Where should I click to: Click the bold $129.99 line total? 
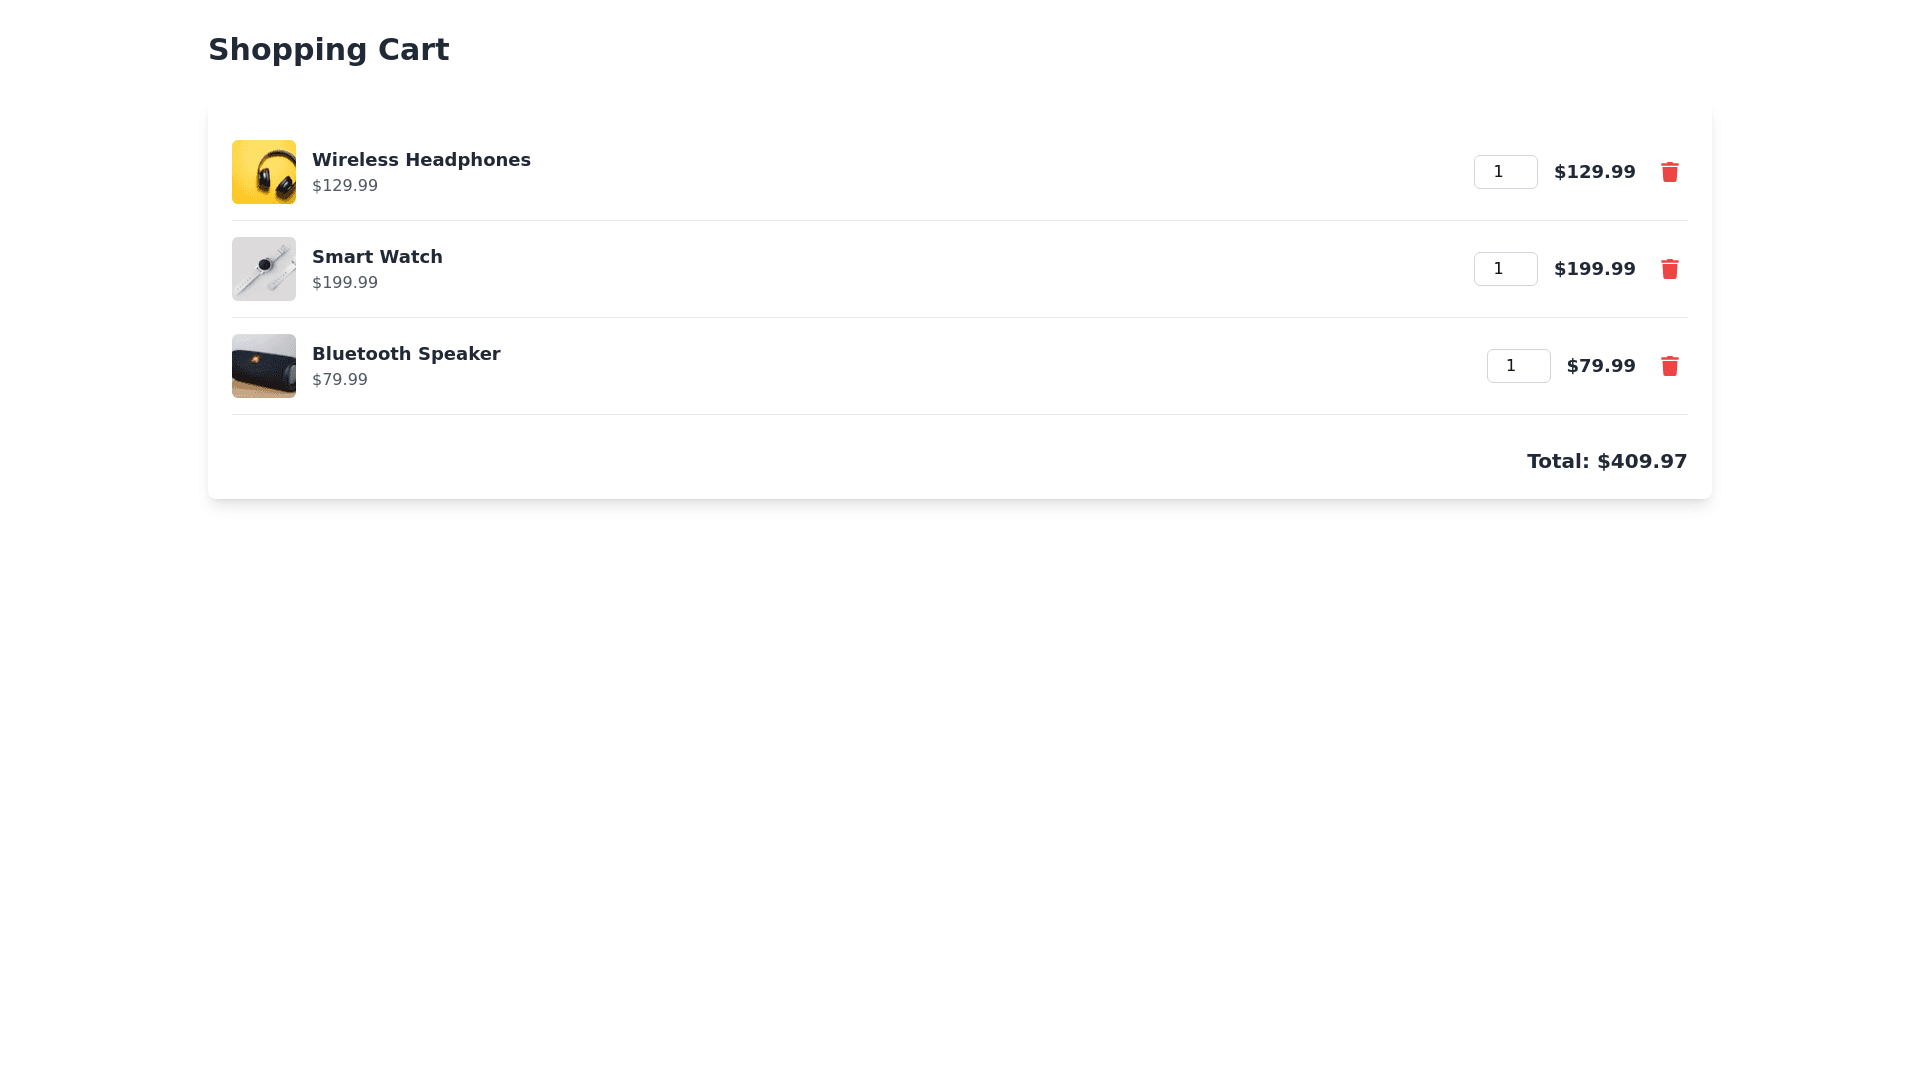pos(1594,172)
